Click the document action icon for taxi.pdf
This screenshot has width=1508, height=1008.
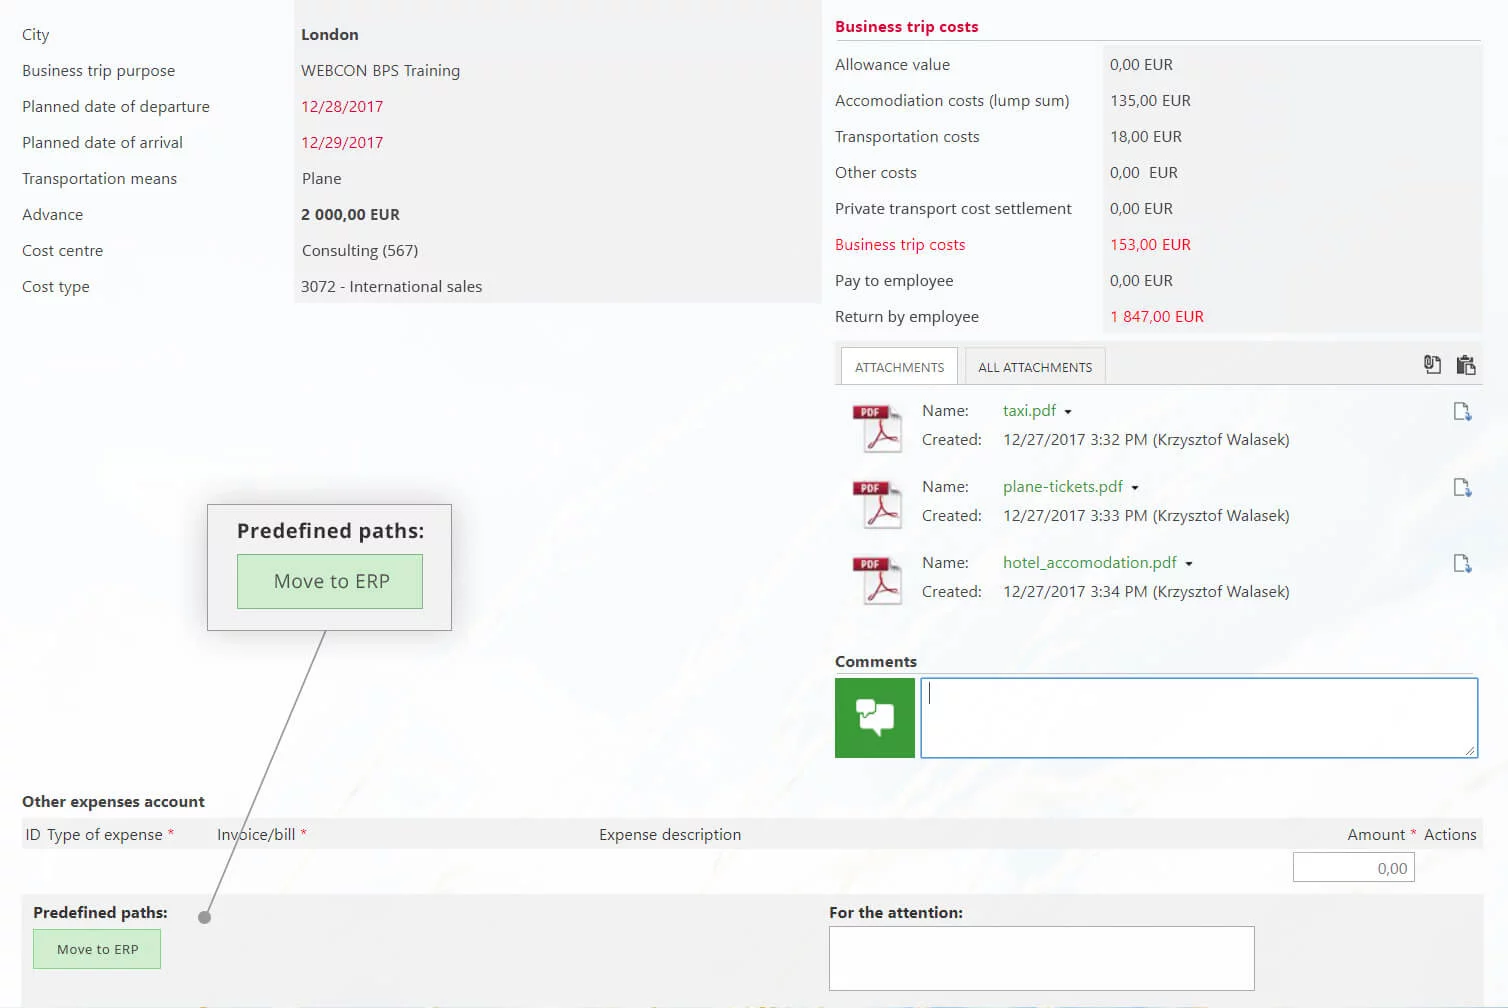click(1462, 411)
